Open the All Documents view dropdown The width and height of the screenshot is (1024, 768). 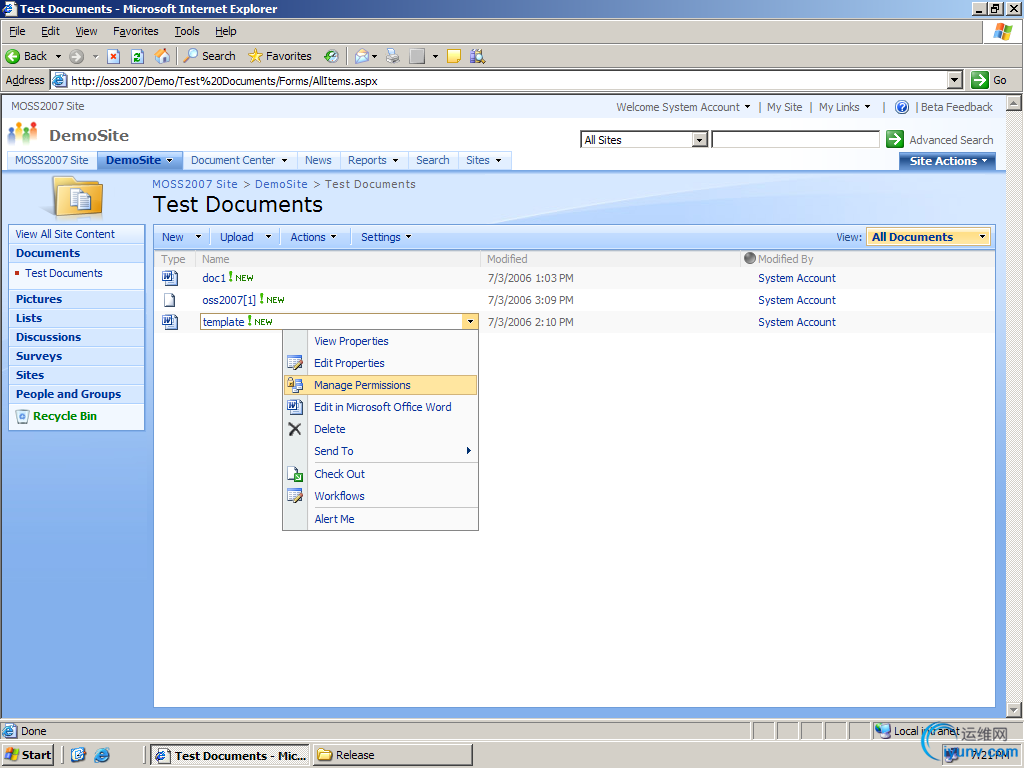click(928, 237)
